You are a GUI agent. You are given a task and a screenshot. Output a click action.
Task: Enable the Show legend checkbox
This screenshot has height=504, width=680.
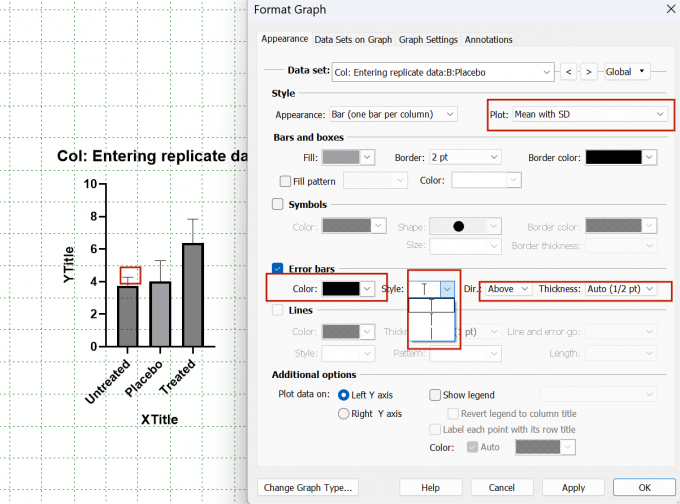point(435,395)
